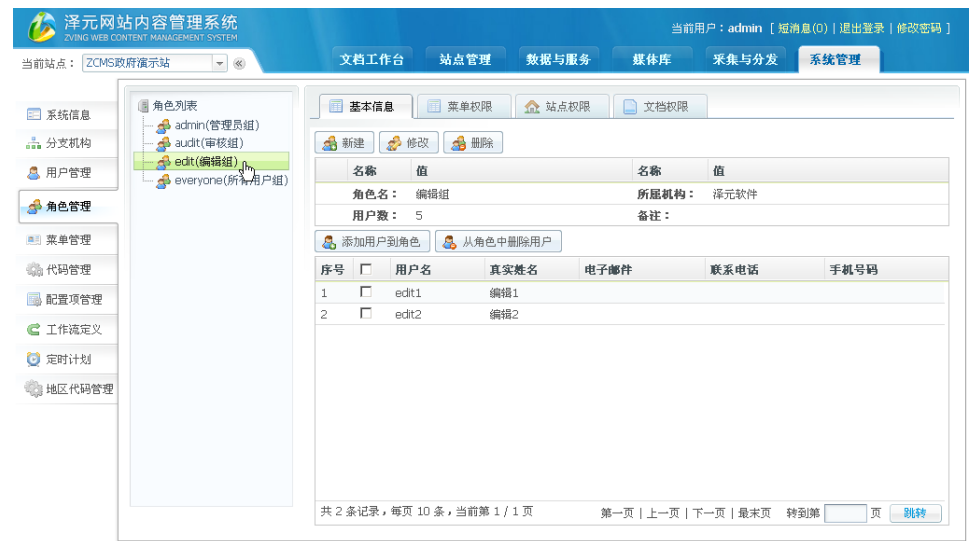Open the 文档工作台 top menu
Image resolution: width=971 pixels, height=541 pixels.
tap(372, 59)
